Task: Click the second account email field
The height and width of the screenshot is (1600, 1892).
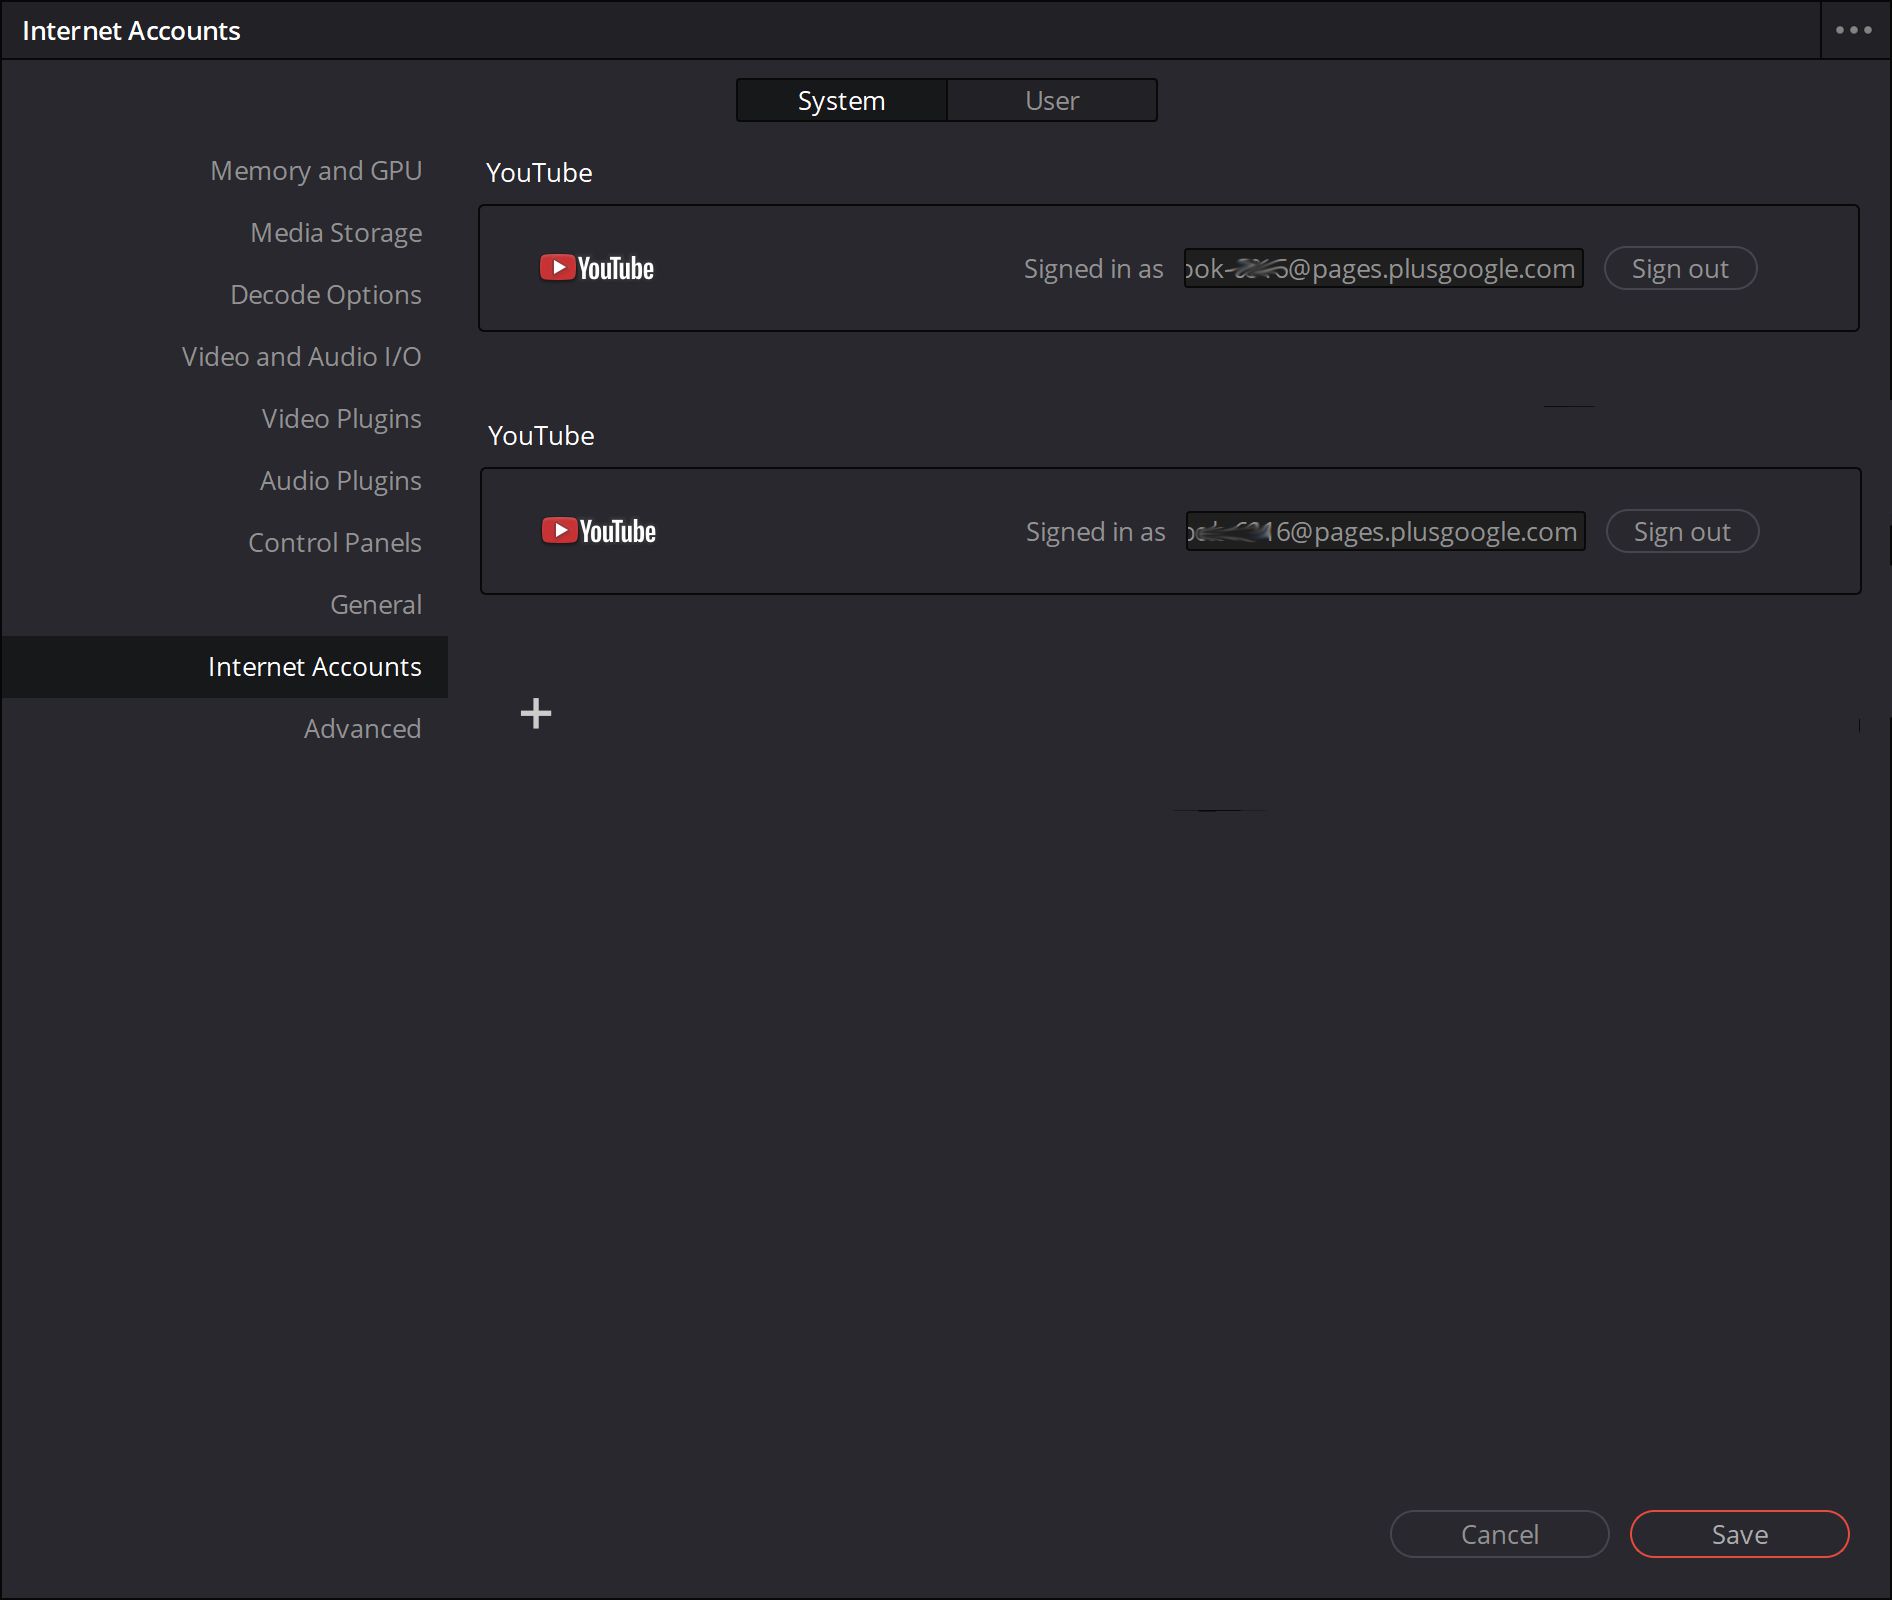Action: (1386, 531)
